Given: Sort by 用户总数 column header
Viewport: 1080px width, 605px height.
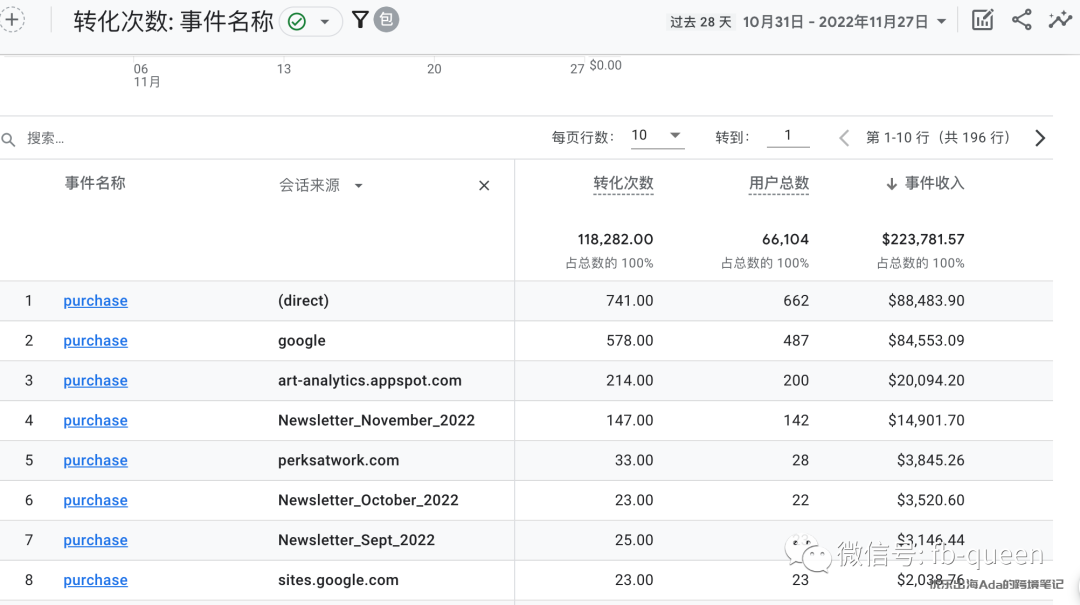Looking at the screenshot, I should (779, 183).
